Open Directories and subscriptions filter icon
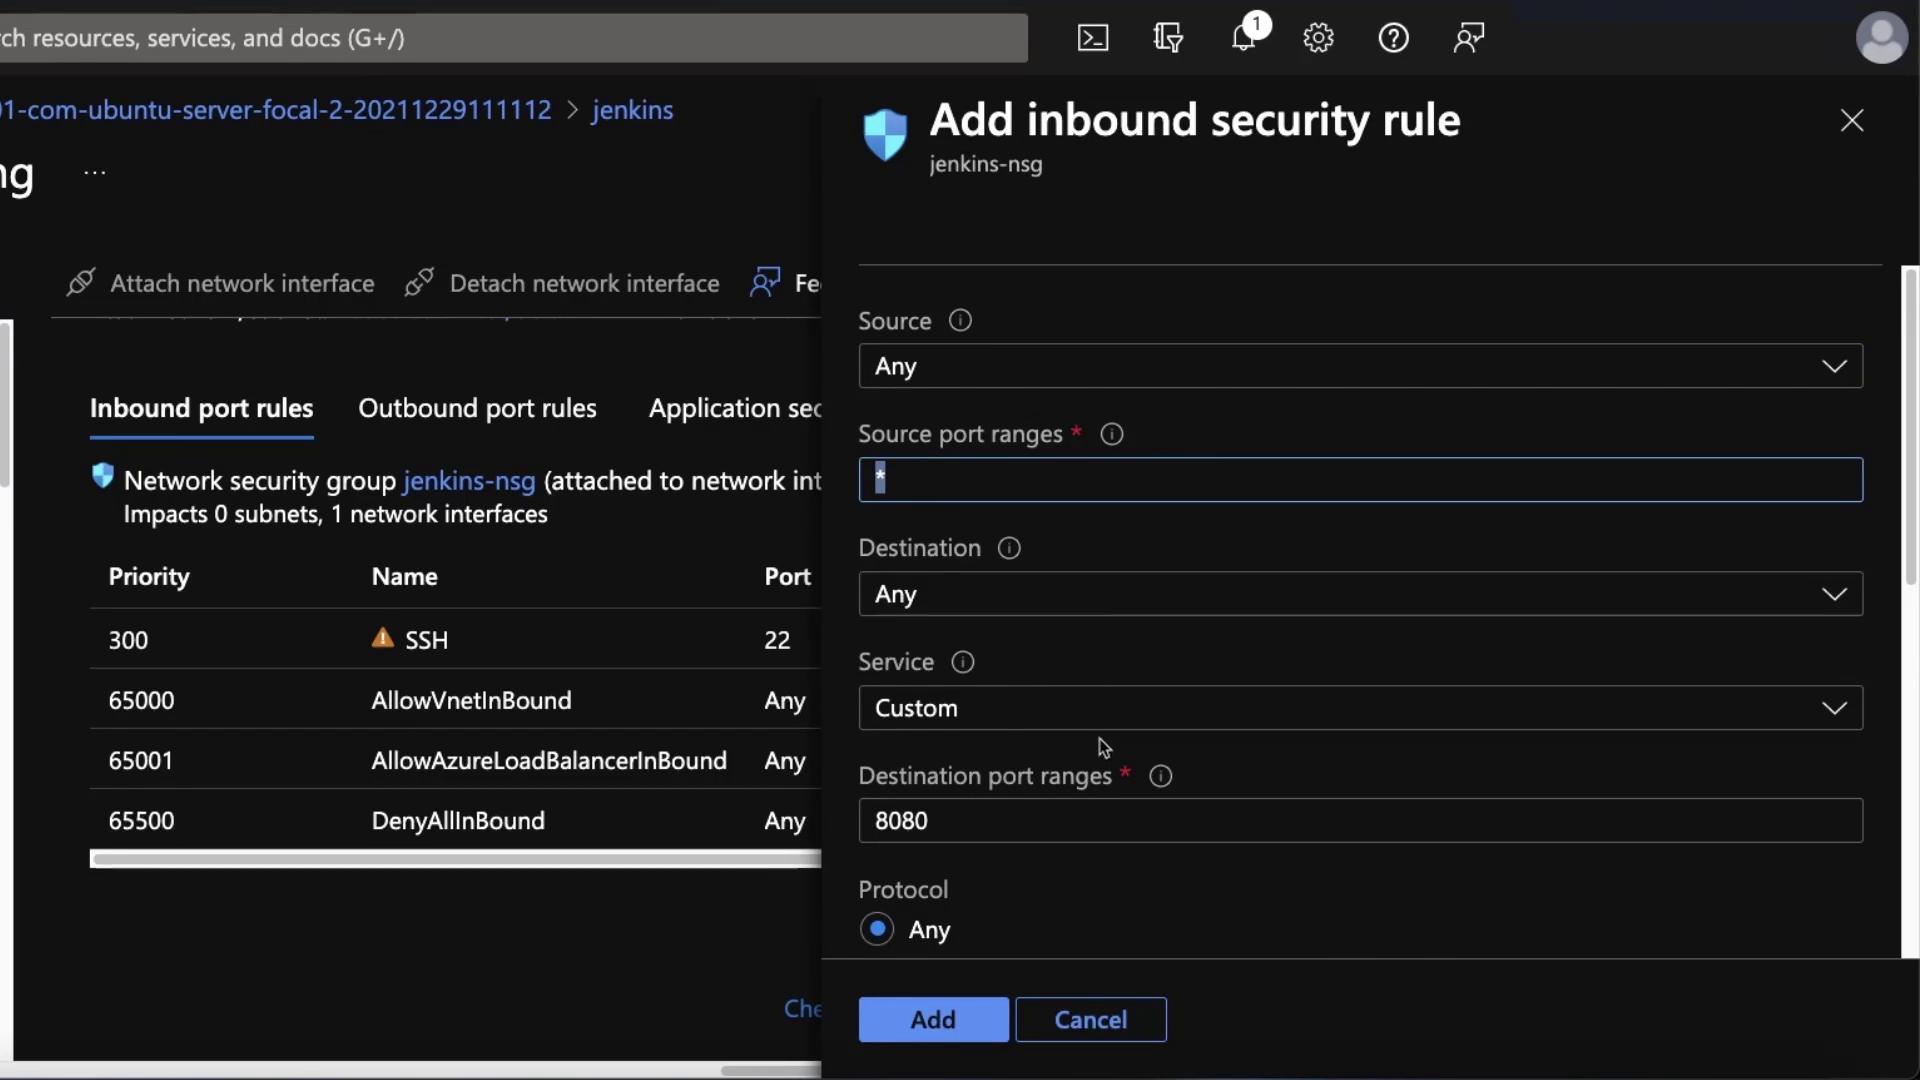Image resolution: width=1920 pixels, height=1080 pixels. (x=1168, y=38)
